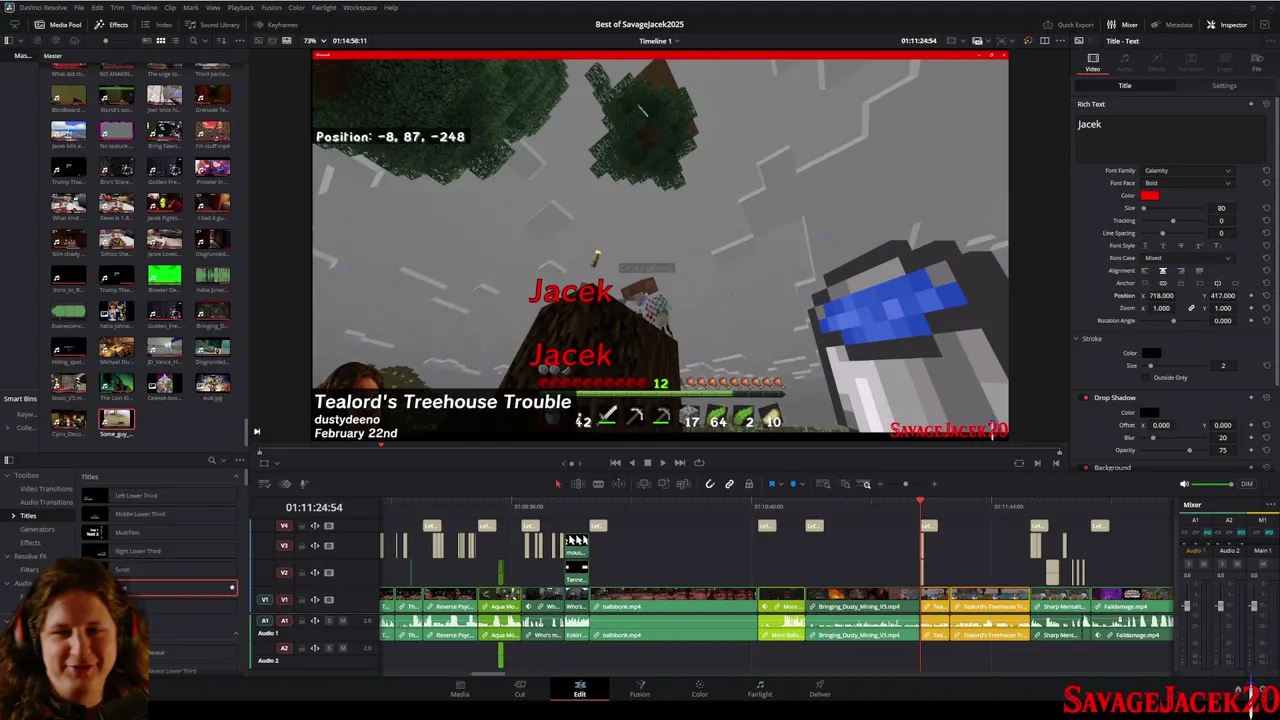Open the Timeline 1 name dropdown
The image size is (1280, 720).
pos(659,41)
